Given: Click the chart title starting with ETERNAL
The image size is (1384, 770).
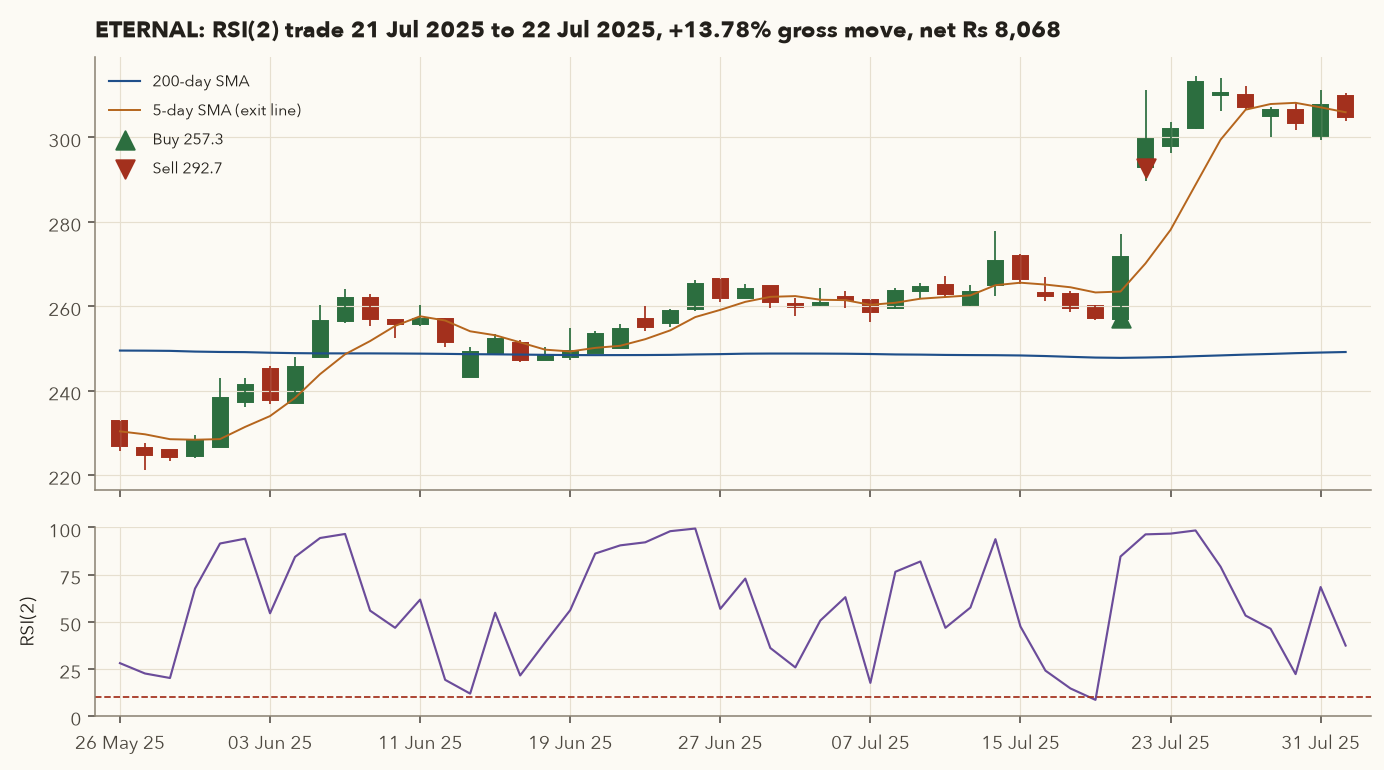Looking at the screenshot, I should click(x=578, y=31).
